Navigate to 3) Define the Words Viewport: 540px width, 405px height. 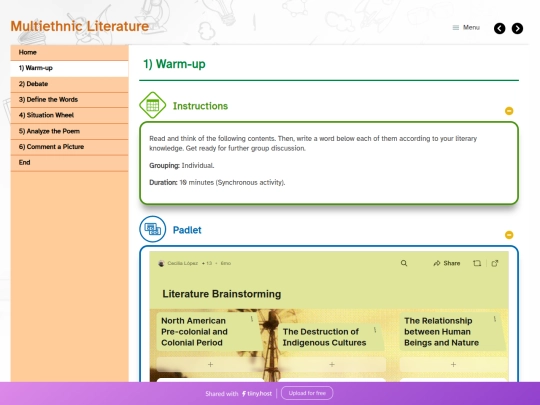click(x=69, y=100)
